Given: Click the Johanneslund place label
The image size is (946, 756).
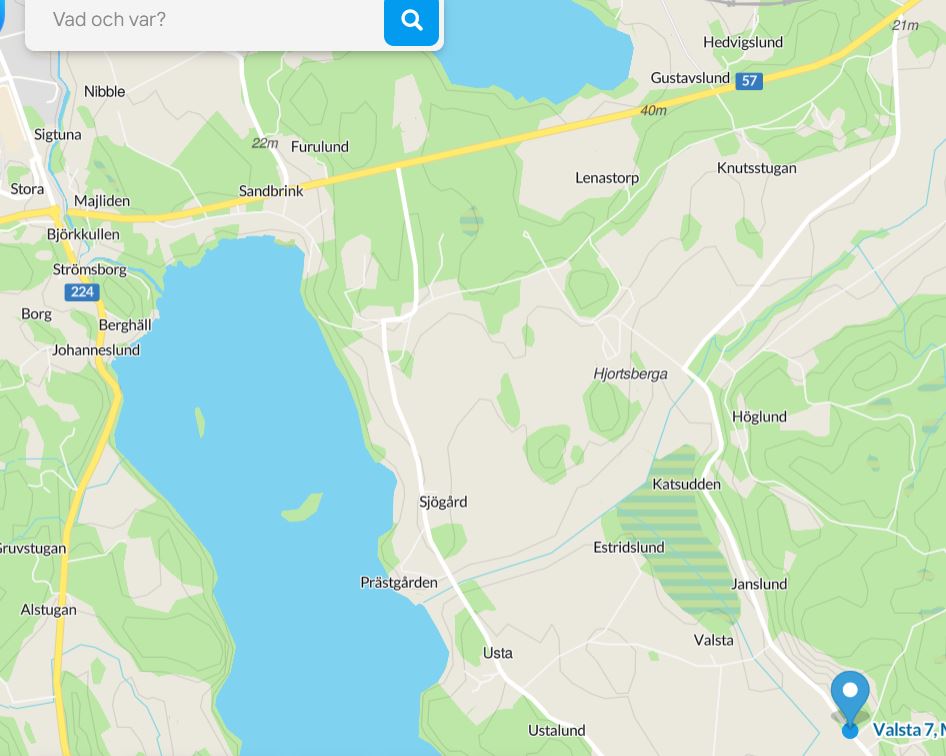Looking at the screenshot, I should click(x=96, y=350).
